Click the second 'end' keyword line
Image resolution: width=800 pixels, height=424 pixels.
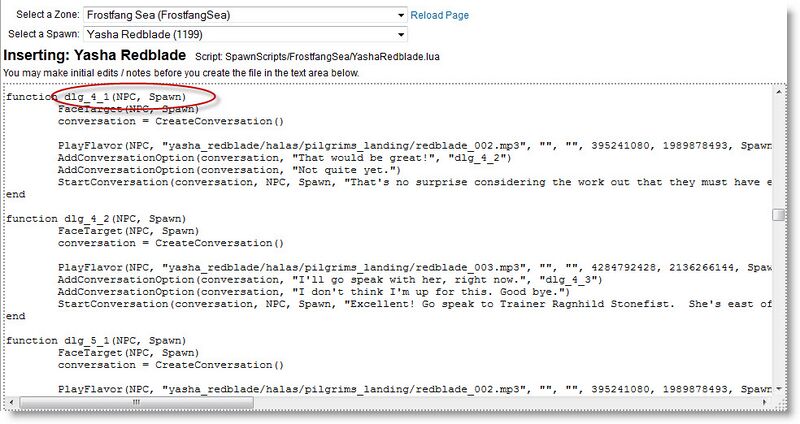(x=15, y=317)
